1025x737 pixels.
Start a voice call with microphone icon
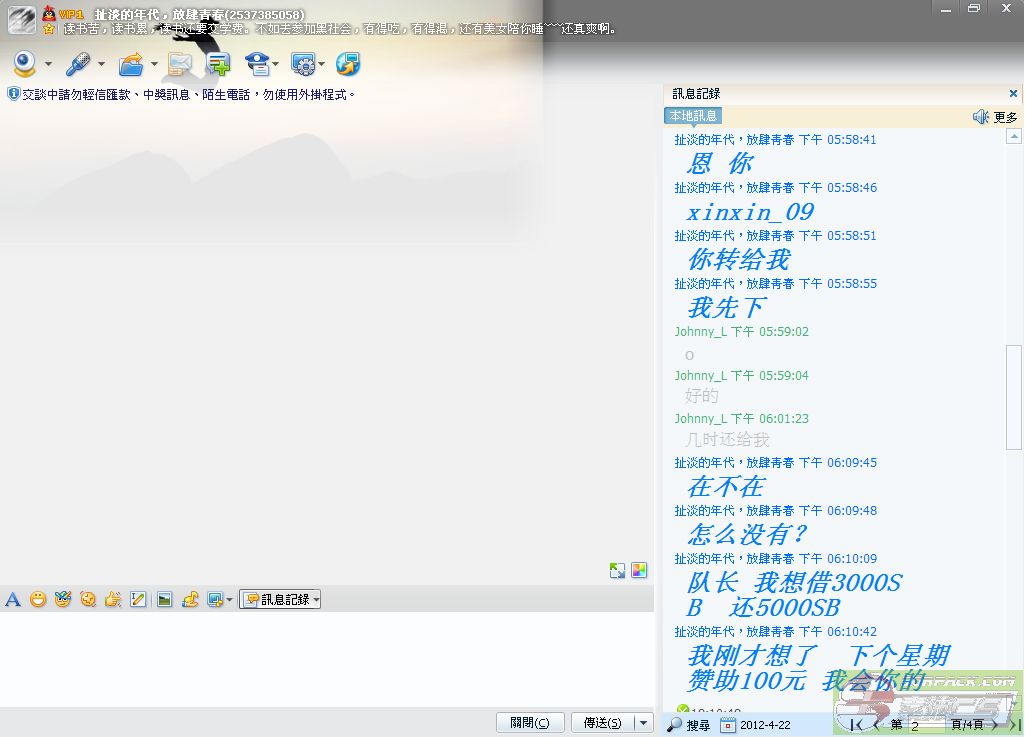click(x=78, y=65)
